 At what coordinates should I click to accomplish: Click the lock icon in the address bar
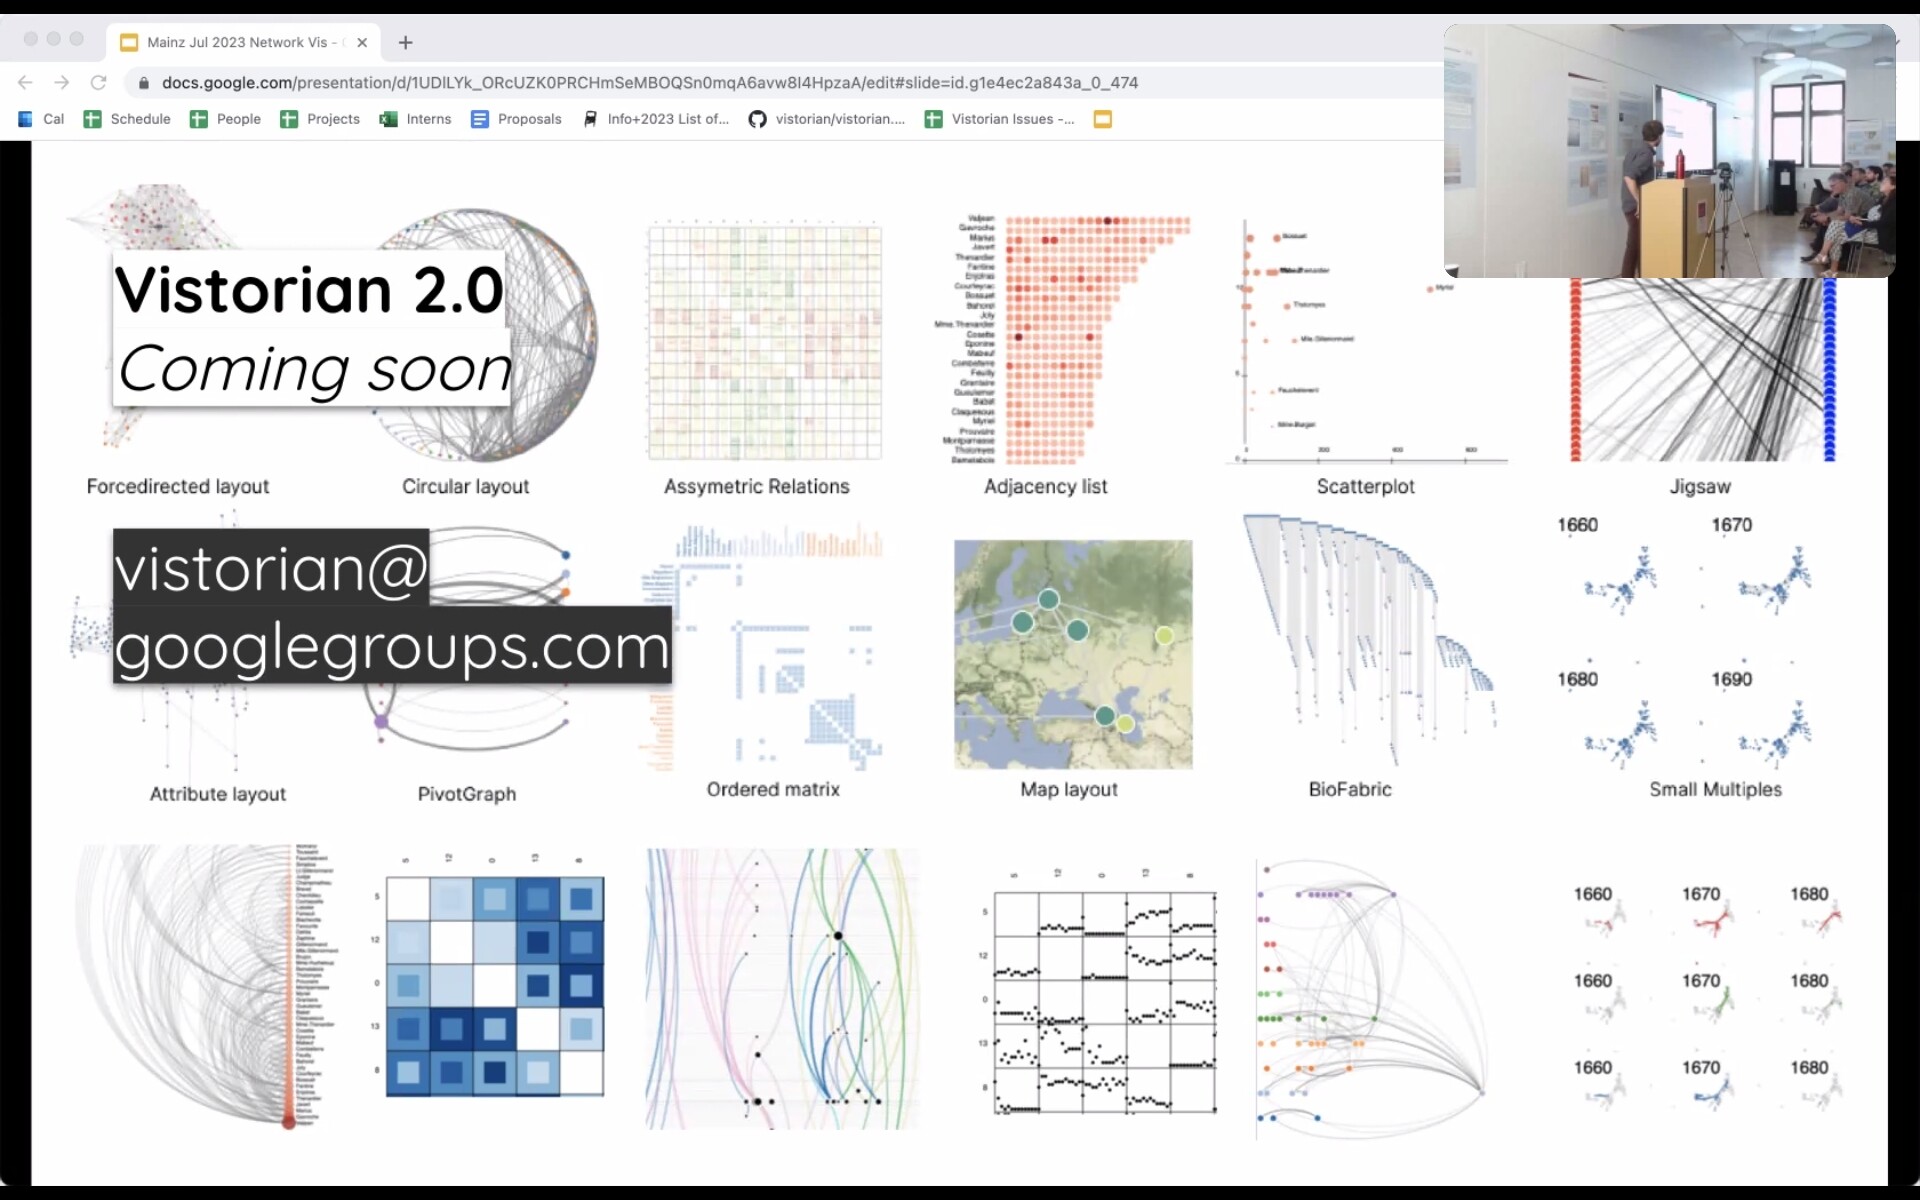coord(144,83)
